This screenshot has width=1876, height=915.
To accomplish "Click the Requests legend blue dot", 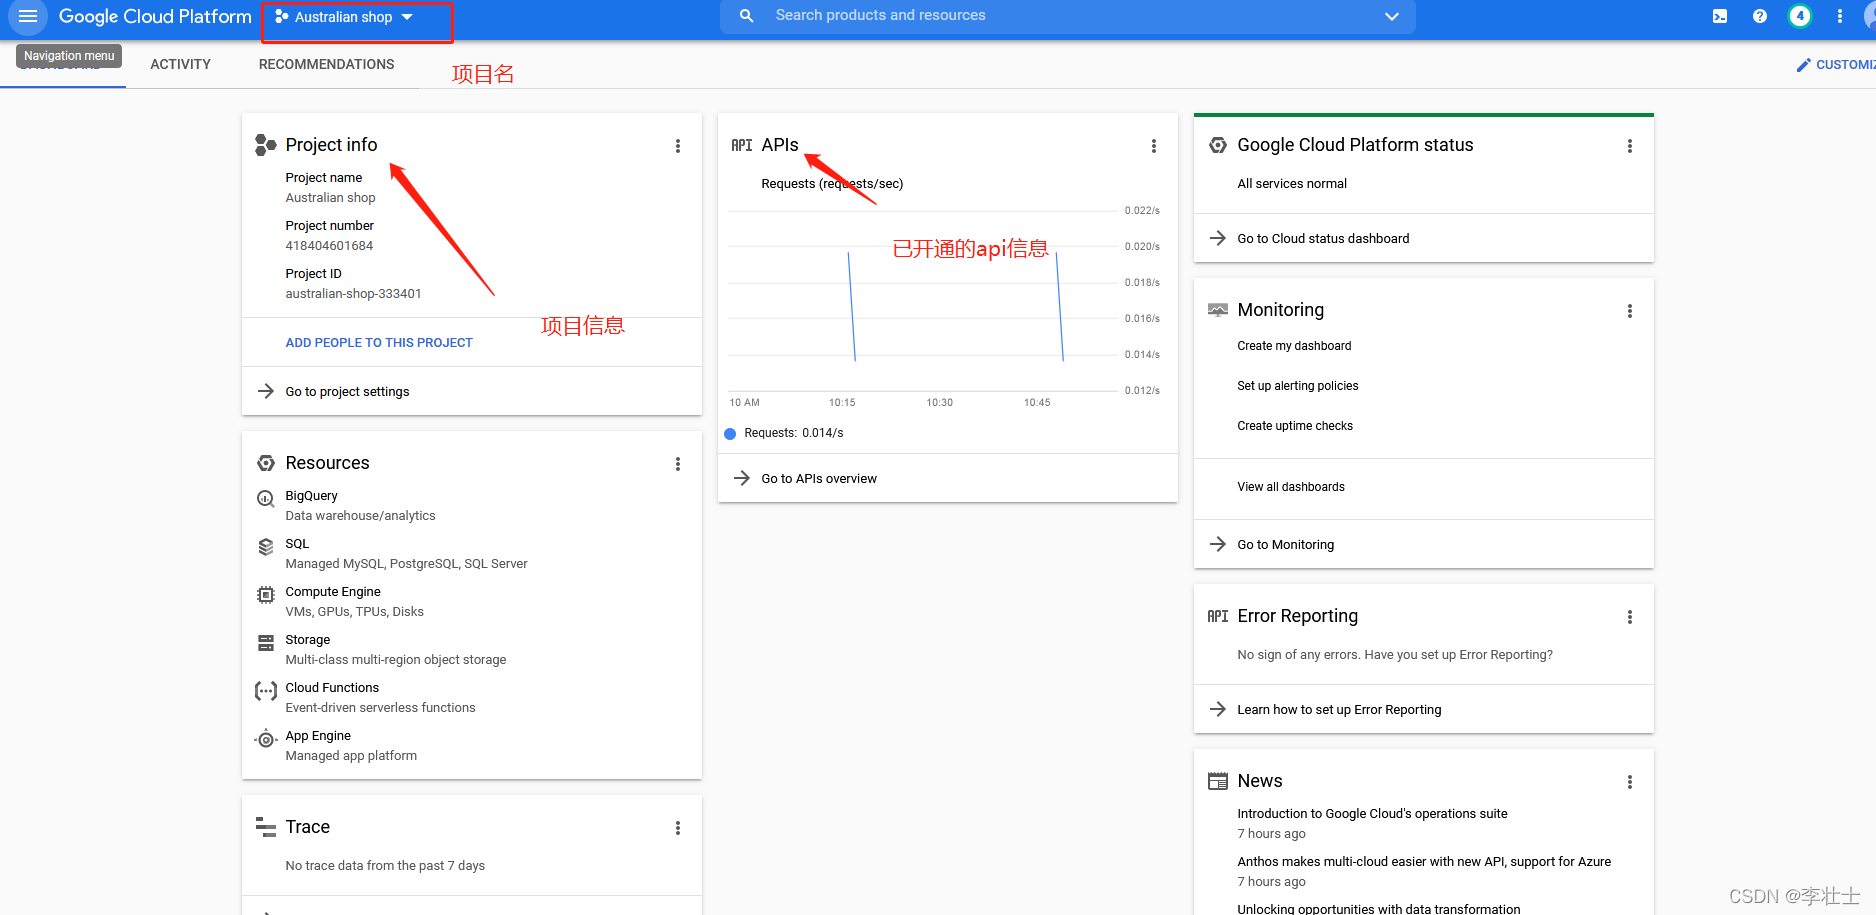I will click(730, 434).
